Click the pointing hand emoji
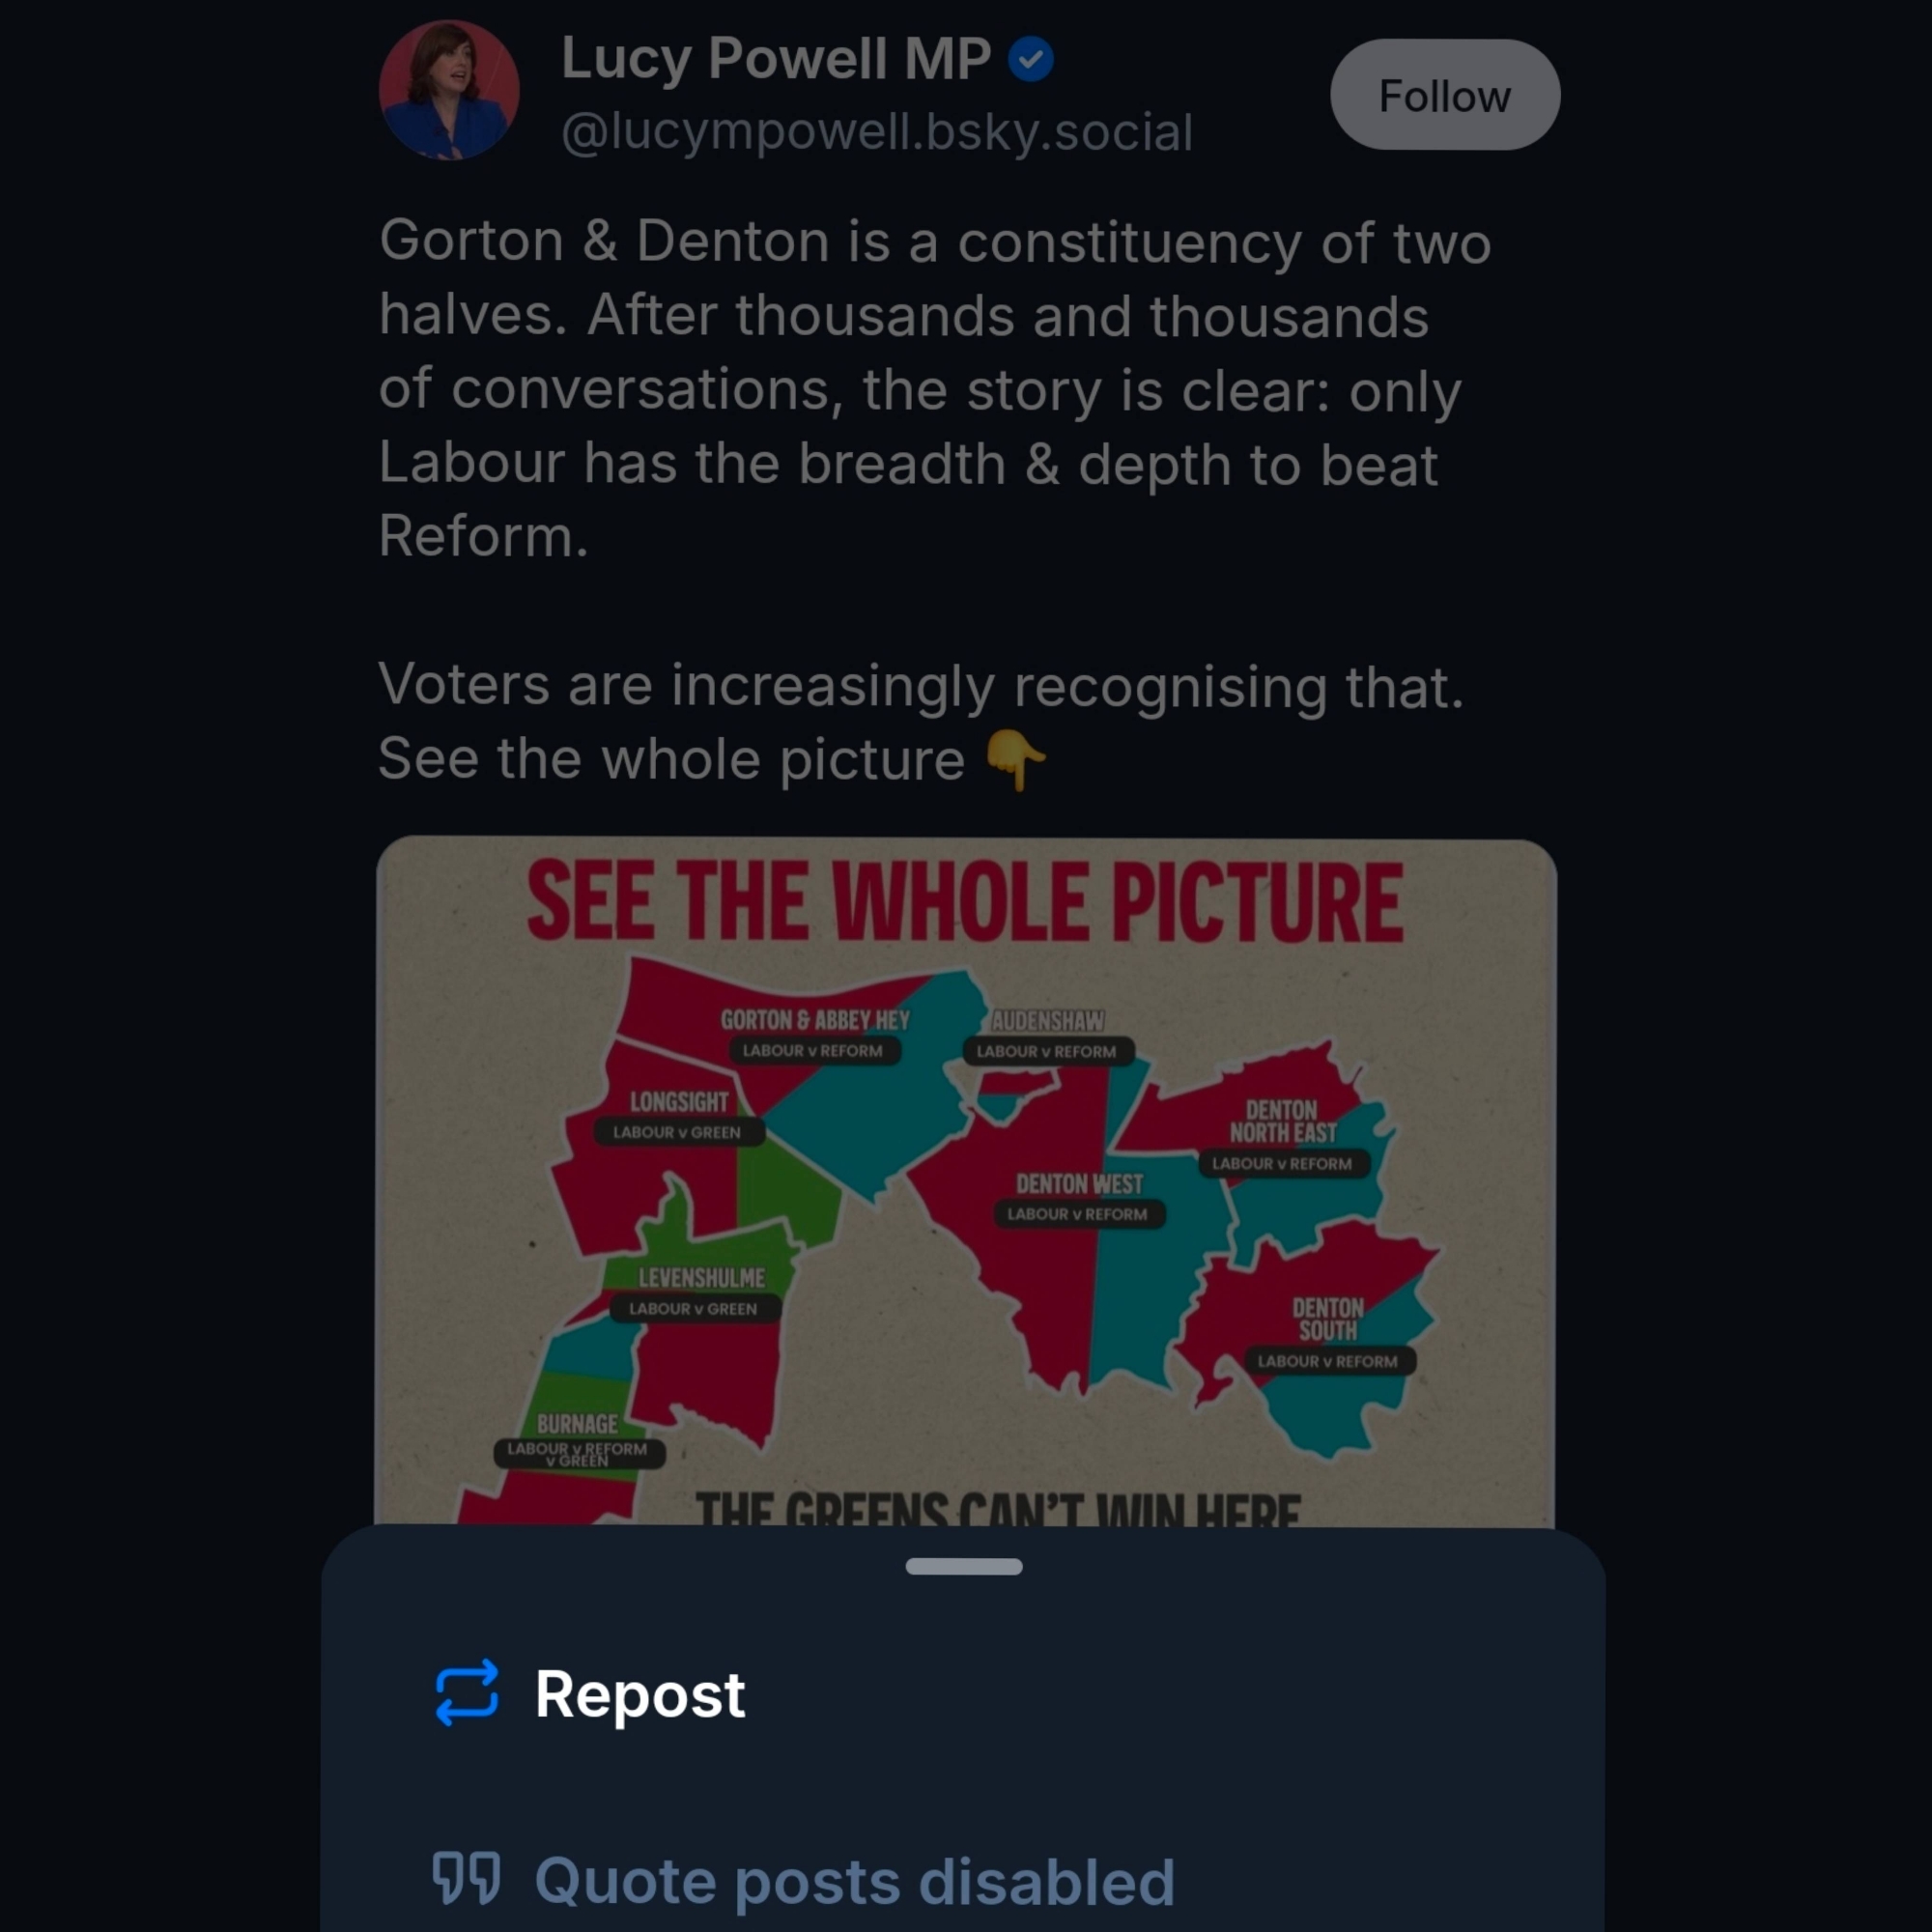Image resolution: width=1932 pixels, height=1932 pixels. click(1015, 759)
